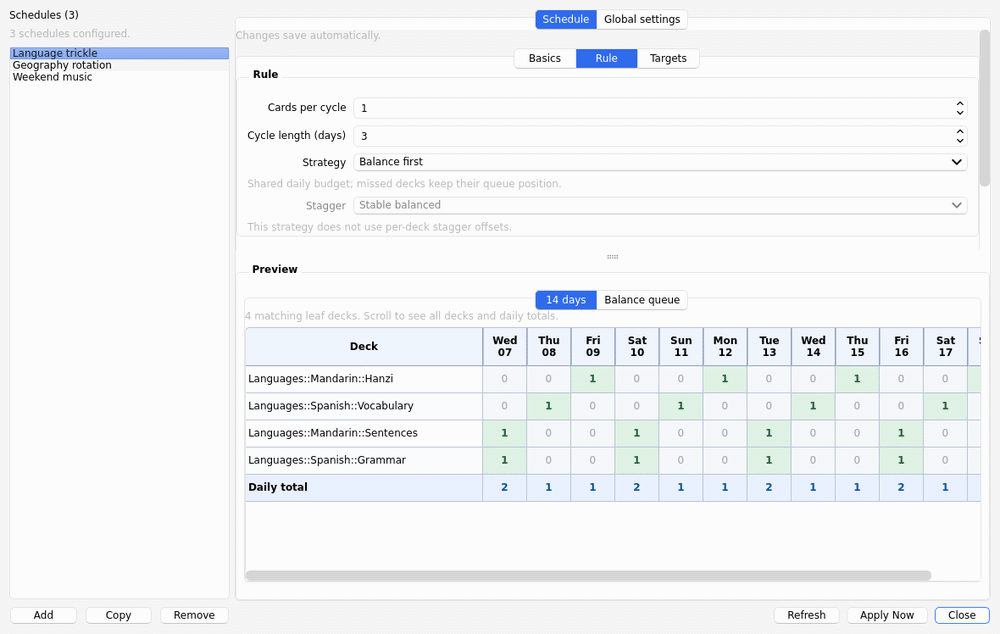Click Grammar cell for Tue 13

tap(768, 460)
